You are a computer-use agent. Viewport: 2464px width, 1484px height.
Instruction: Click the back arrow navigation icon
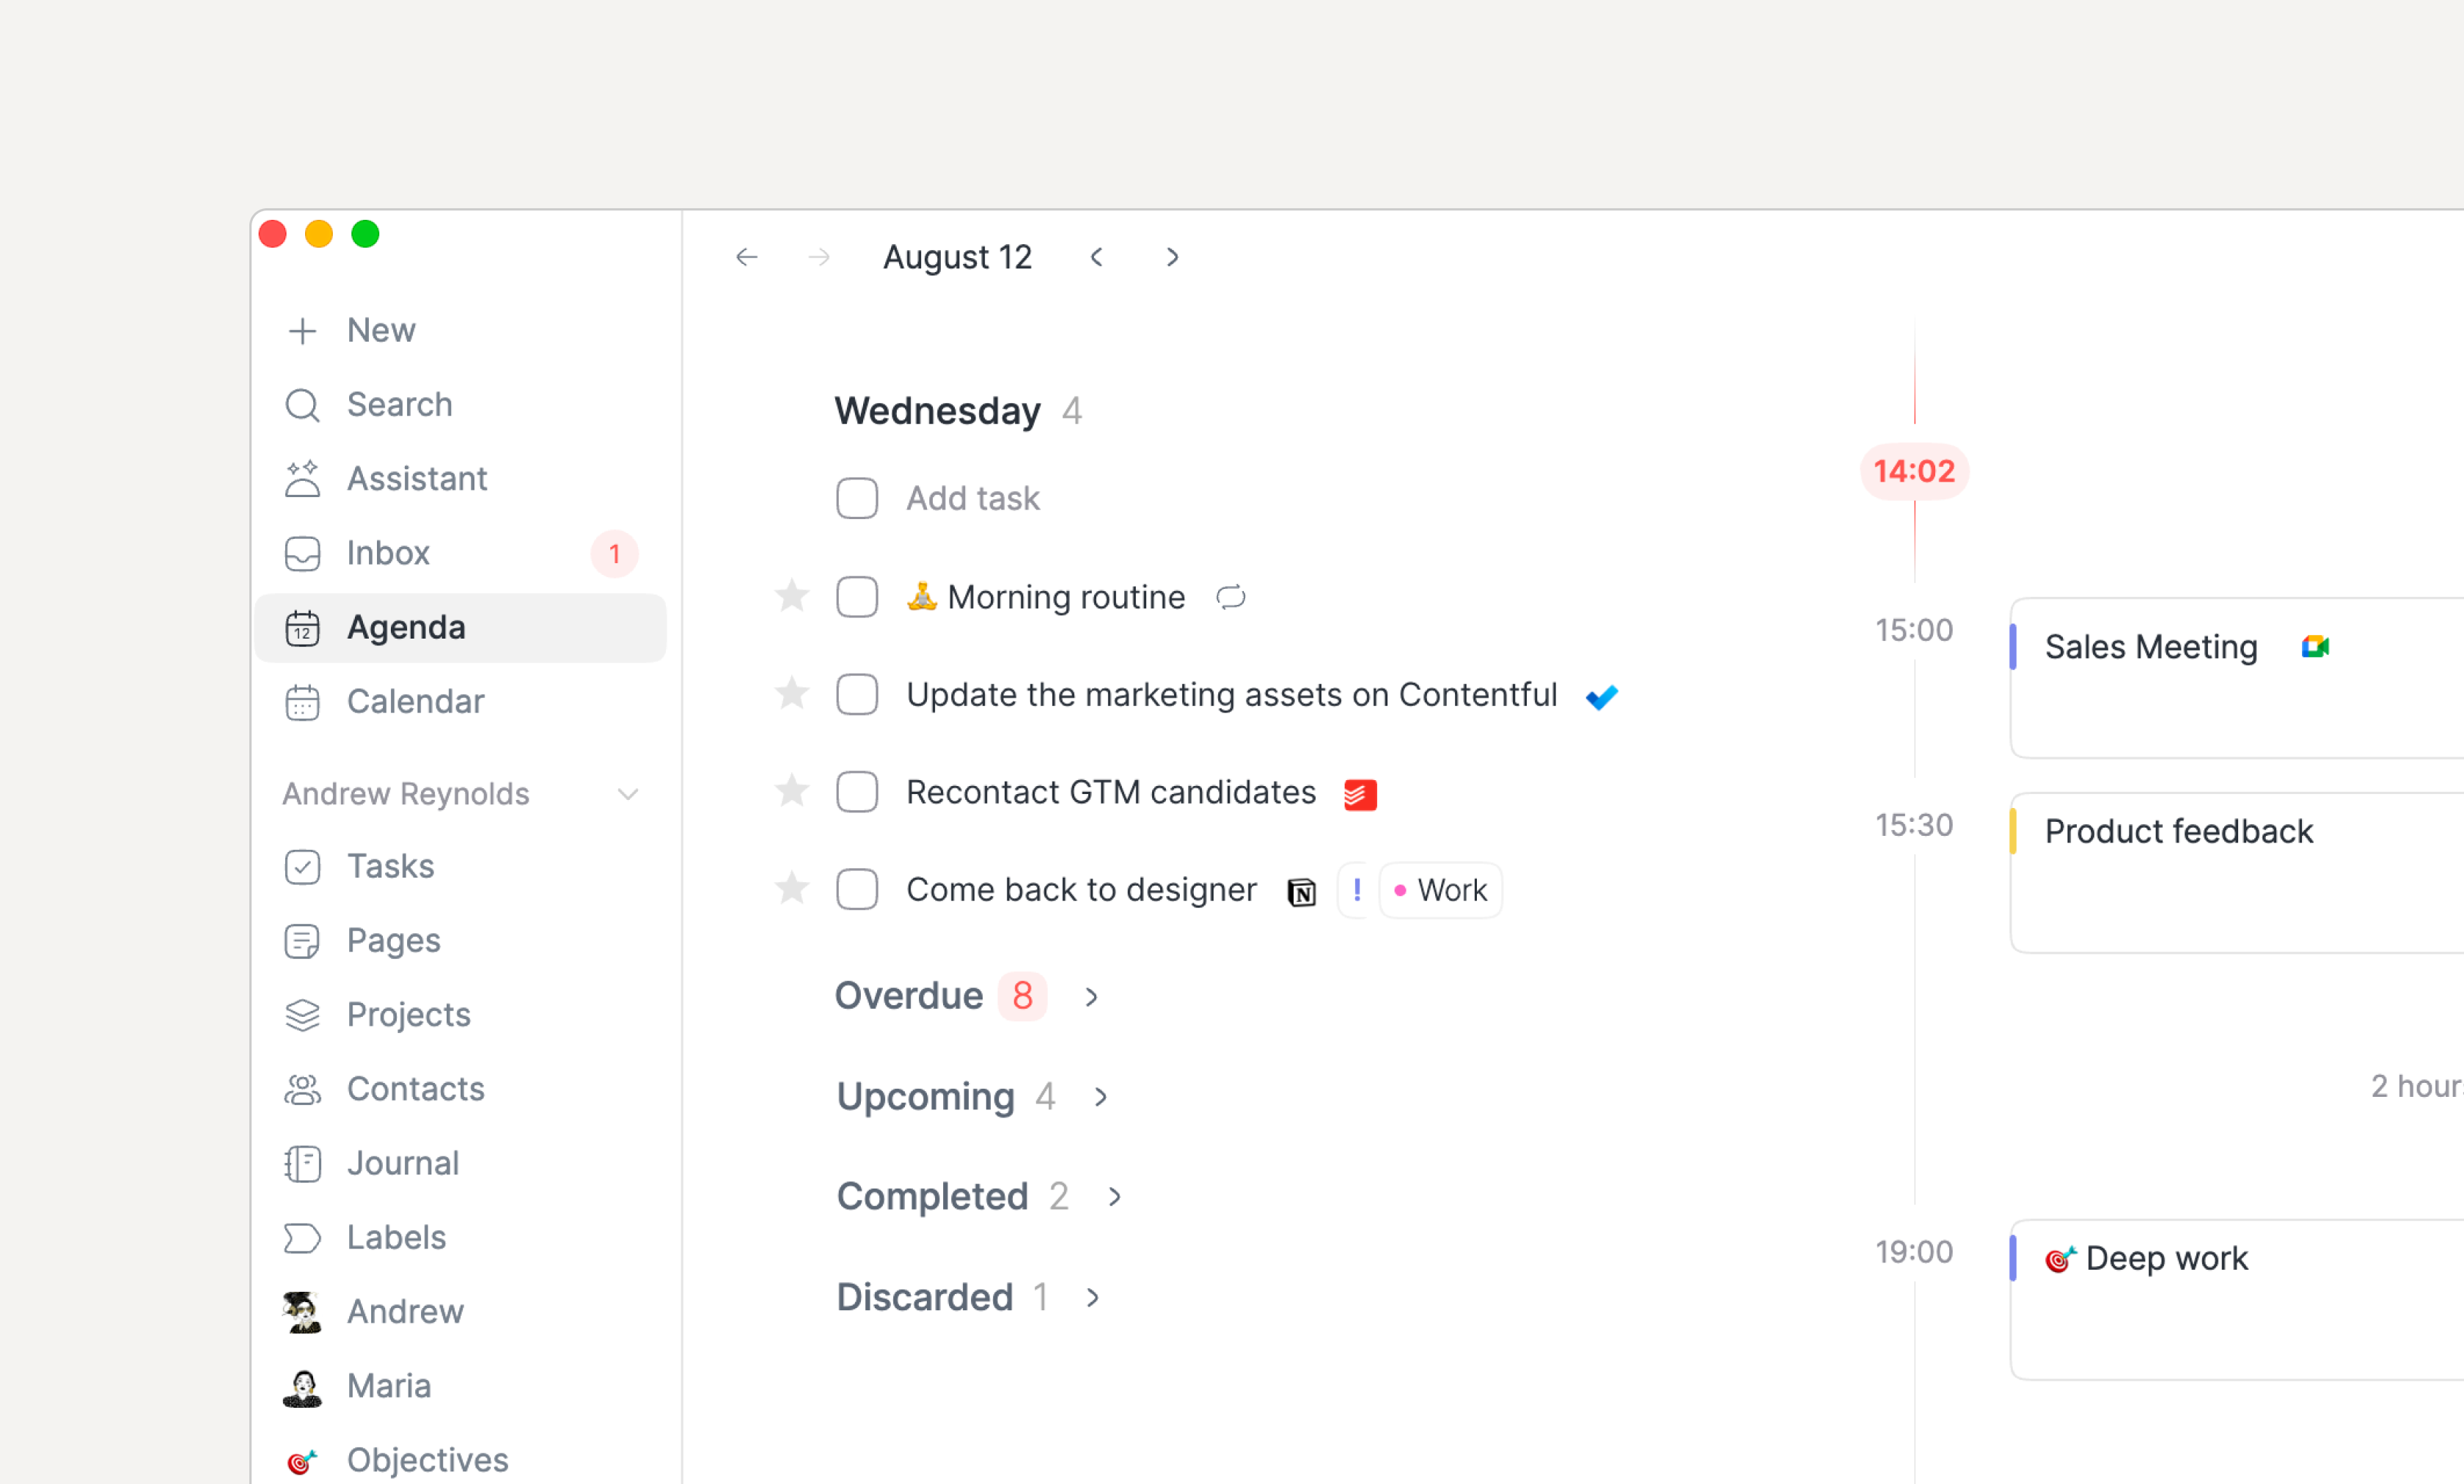point(746,257)
